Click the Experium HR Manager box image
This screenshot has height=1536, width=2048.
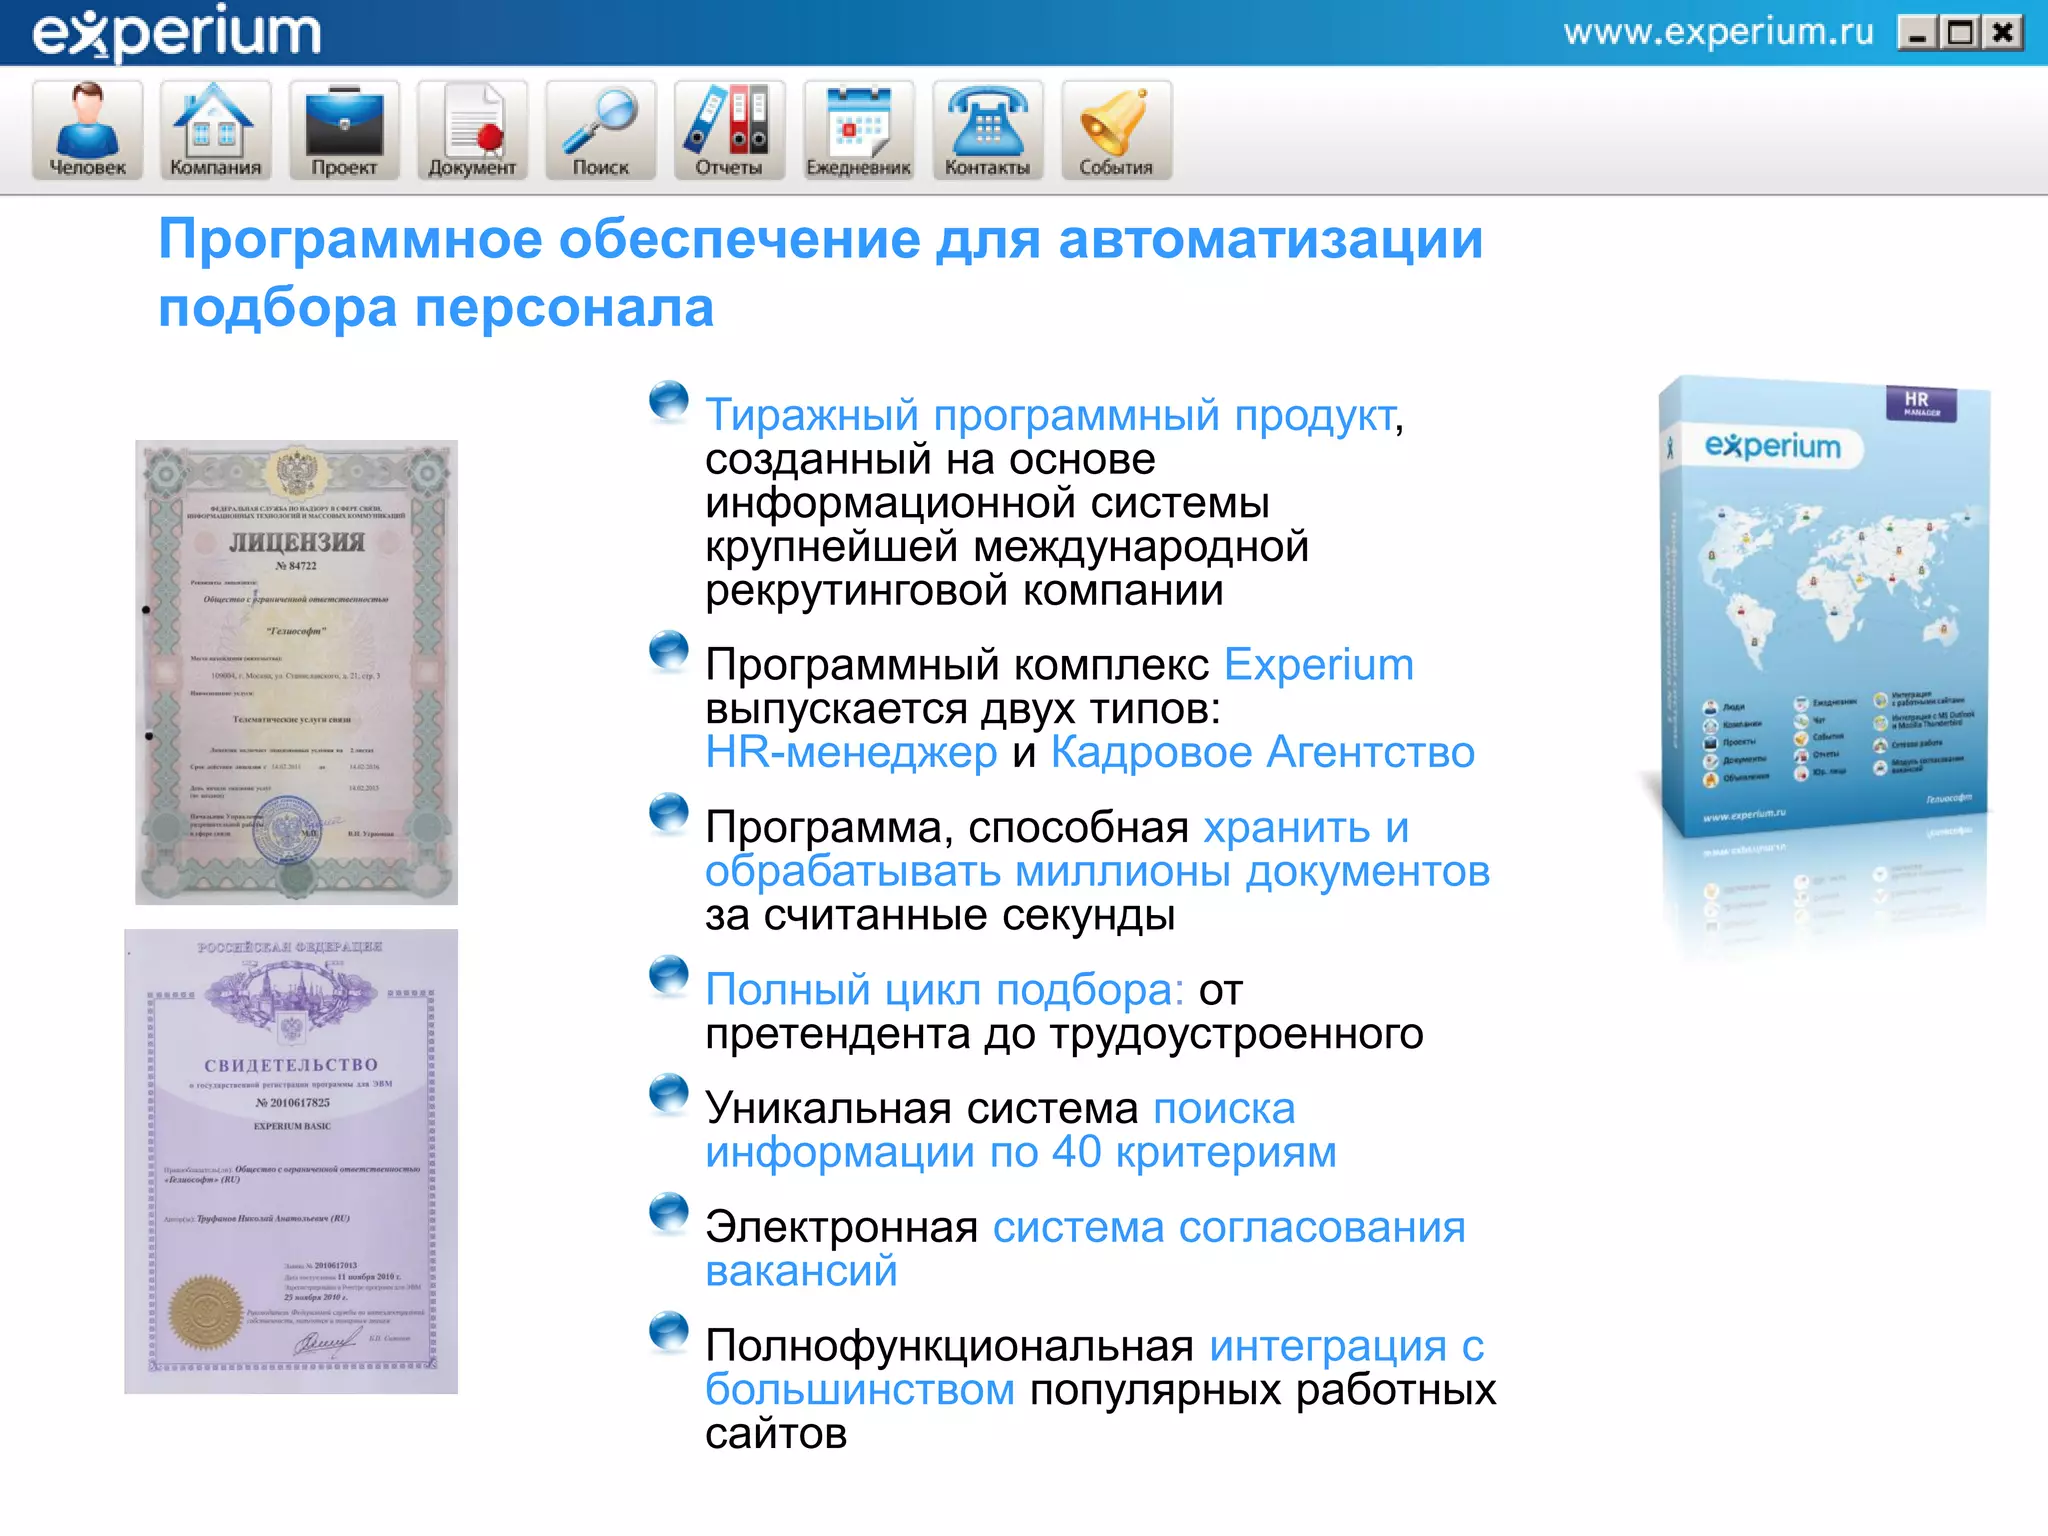(x=1822, y=610)
